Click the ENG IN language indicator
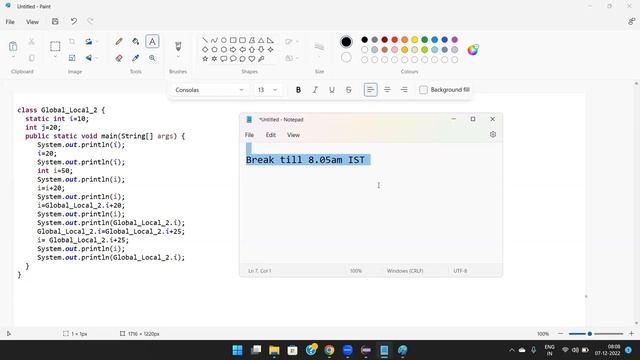 coord(549,350)
